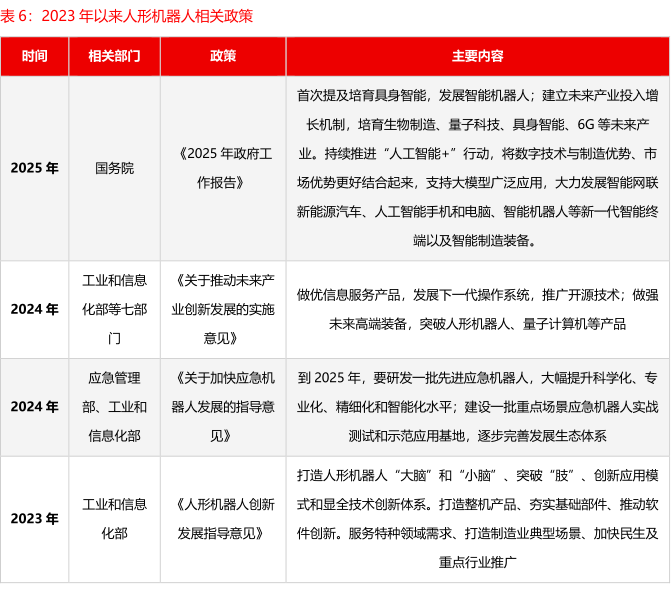Image resolution: width=671 pixels, height=606 pixels.
Task: Click the 《人形机器人创新发展指导意见》 policy cell
Action: (x=223, y=518)
